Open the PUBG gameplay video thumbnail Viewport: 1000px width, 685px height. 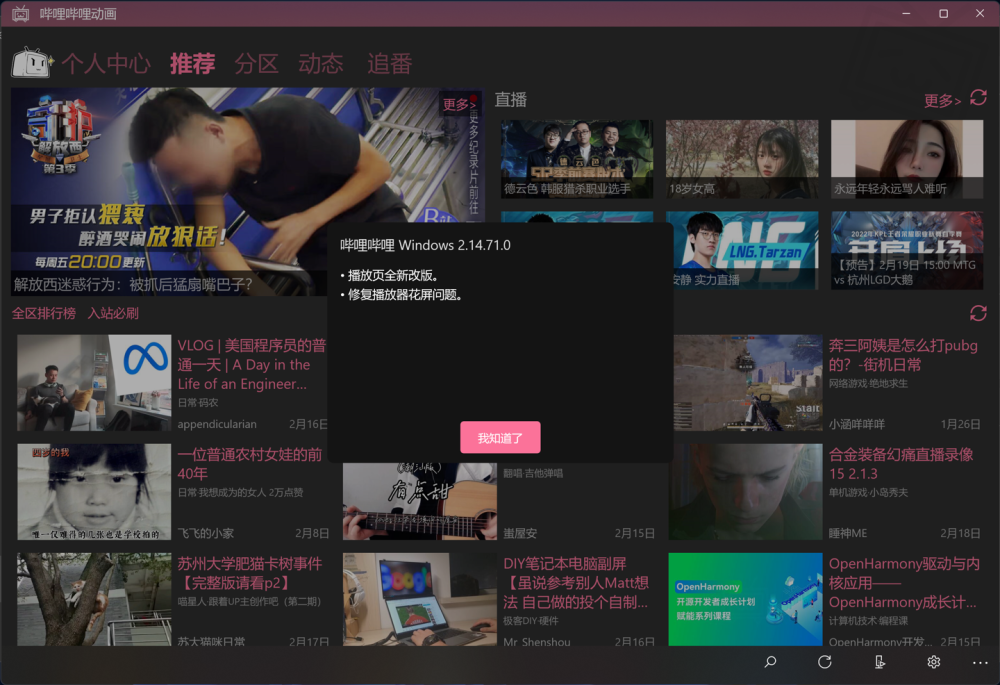[x=748, y=383]
